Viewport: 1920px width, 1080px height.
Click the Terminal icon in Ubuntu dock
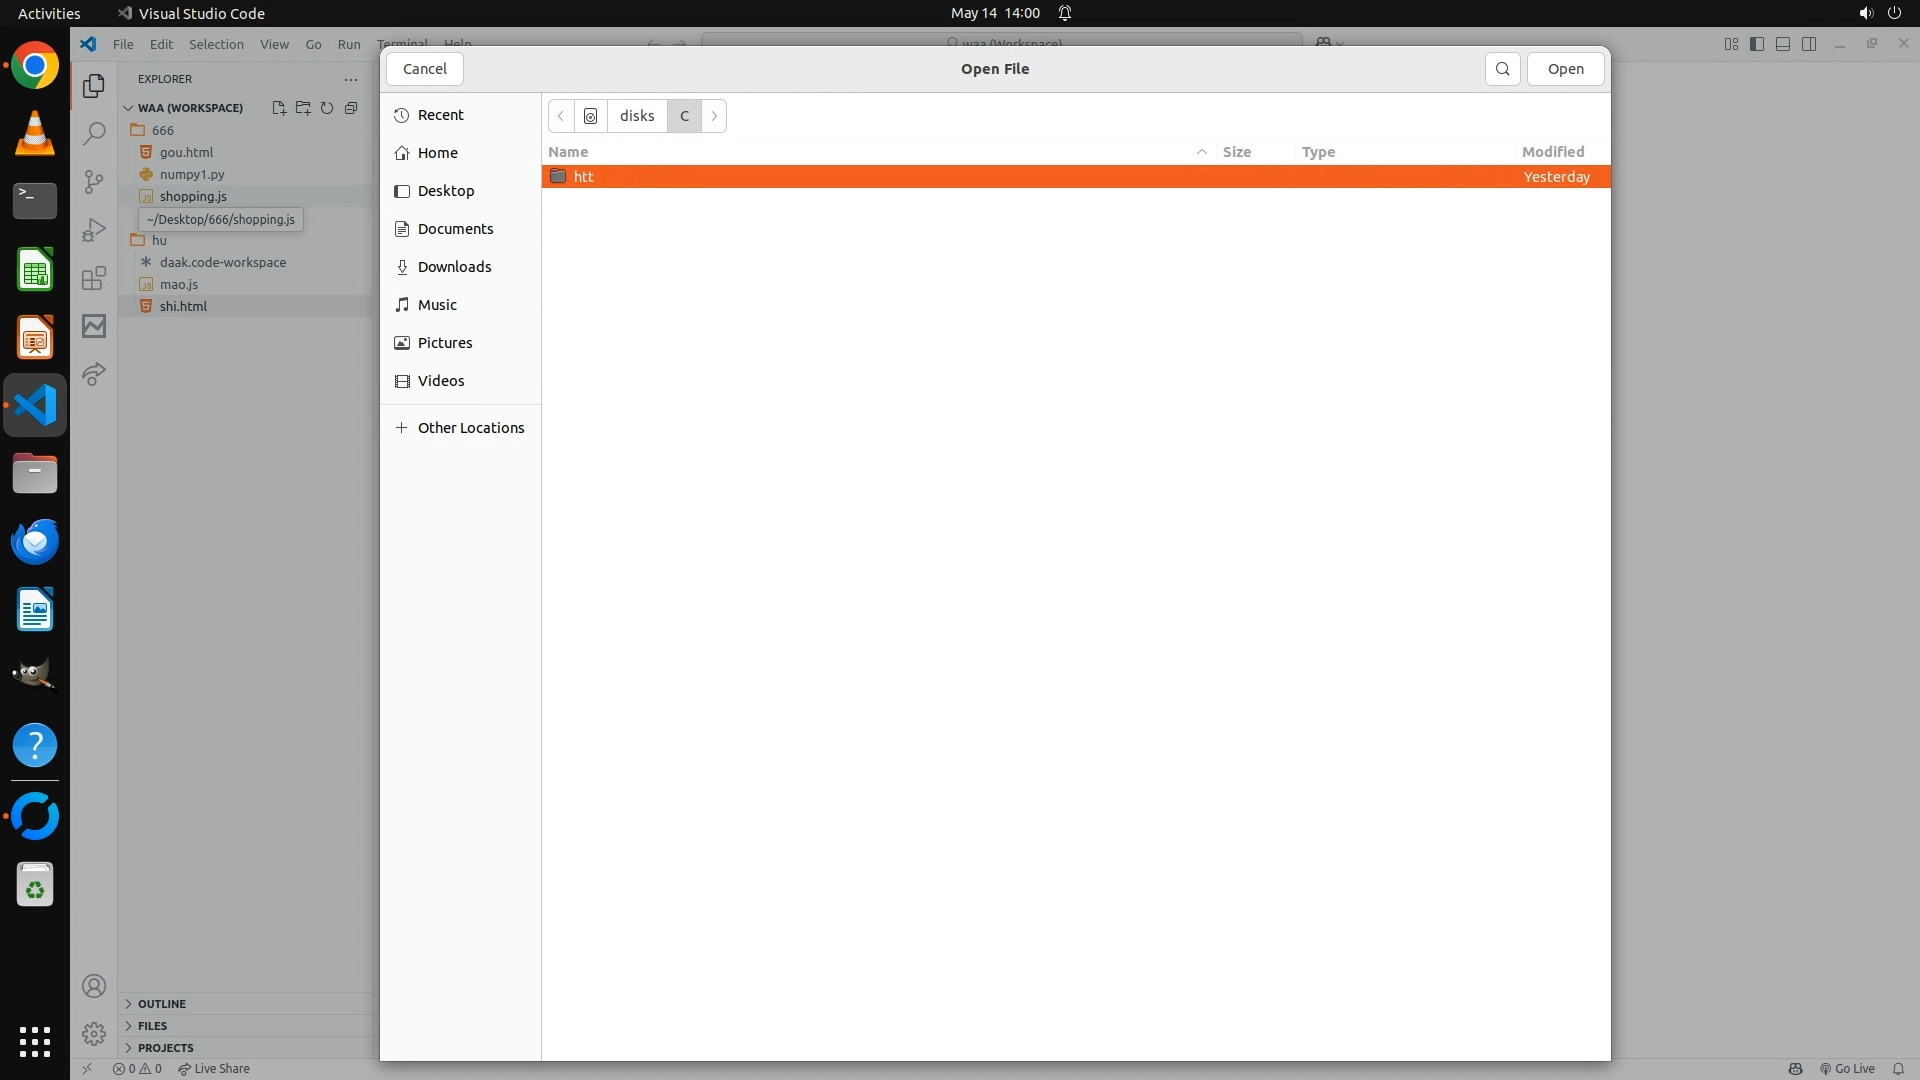pyautogui.click(x=35, y=201)
